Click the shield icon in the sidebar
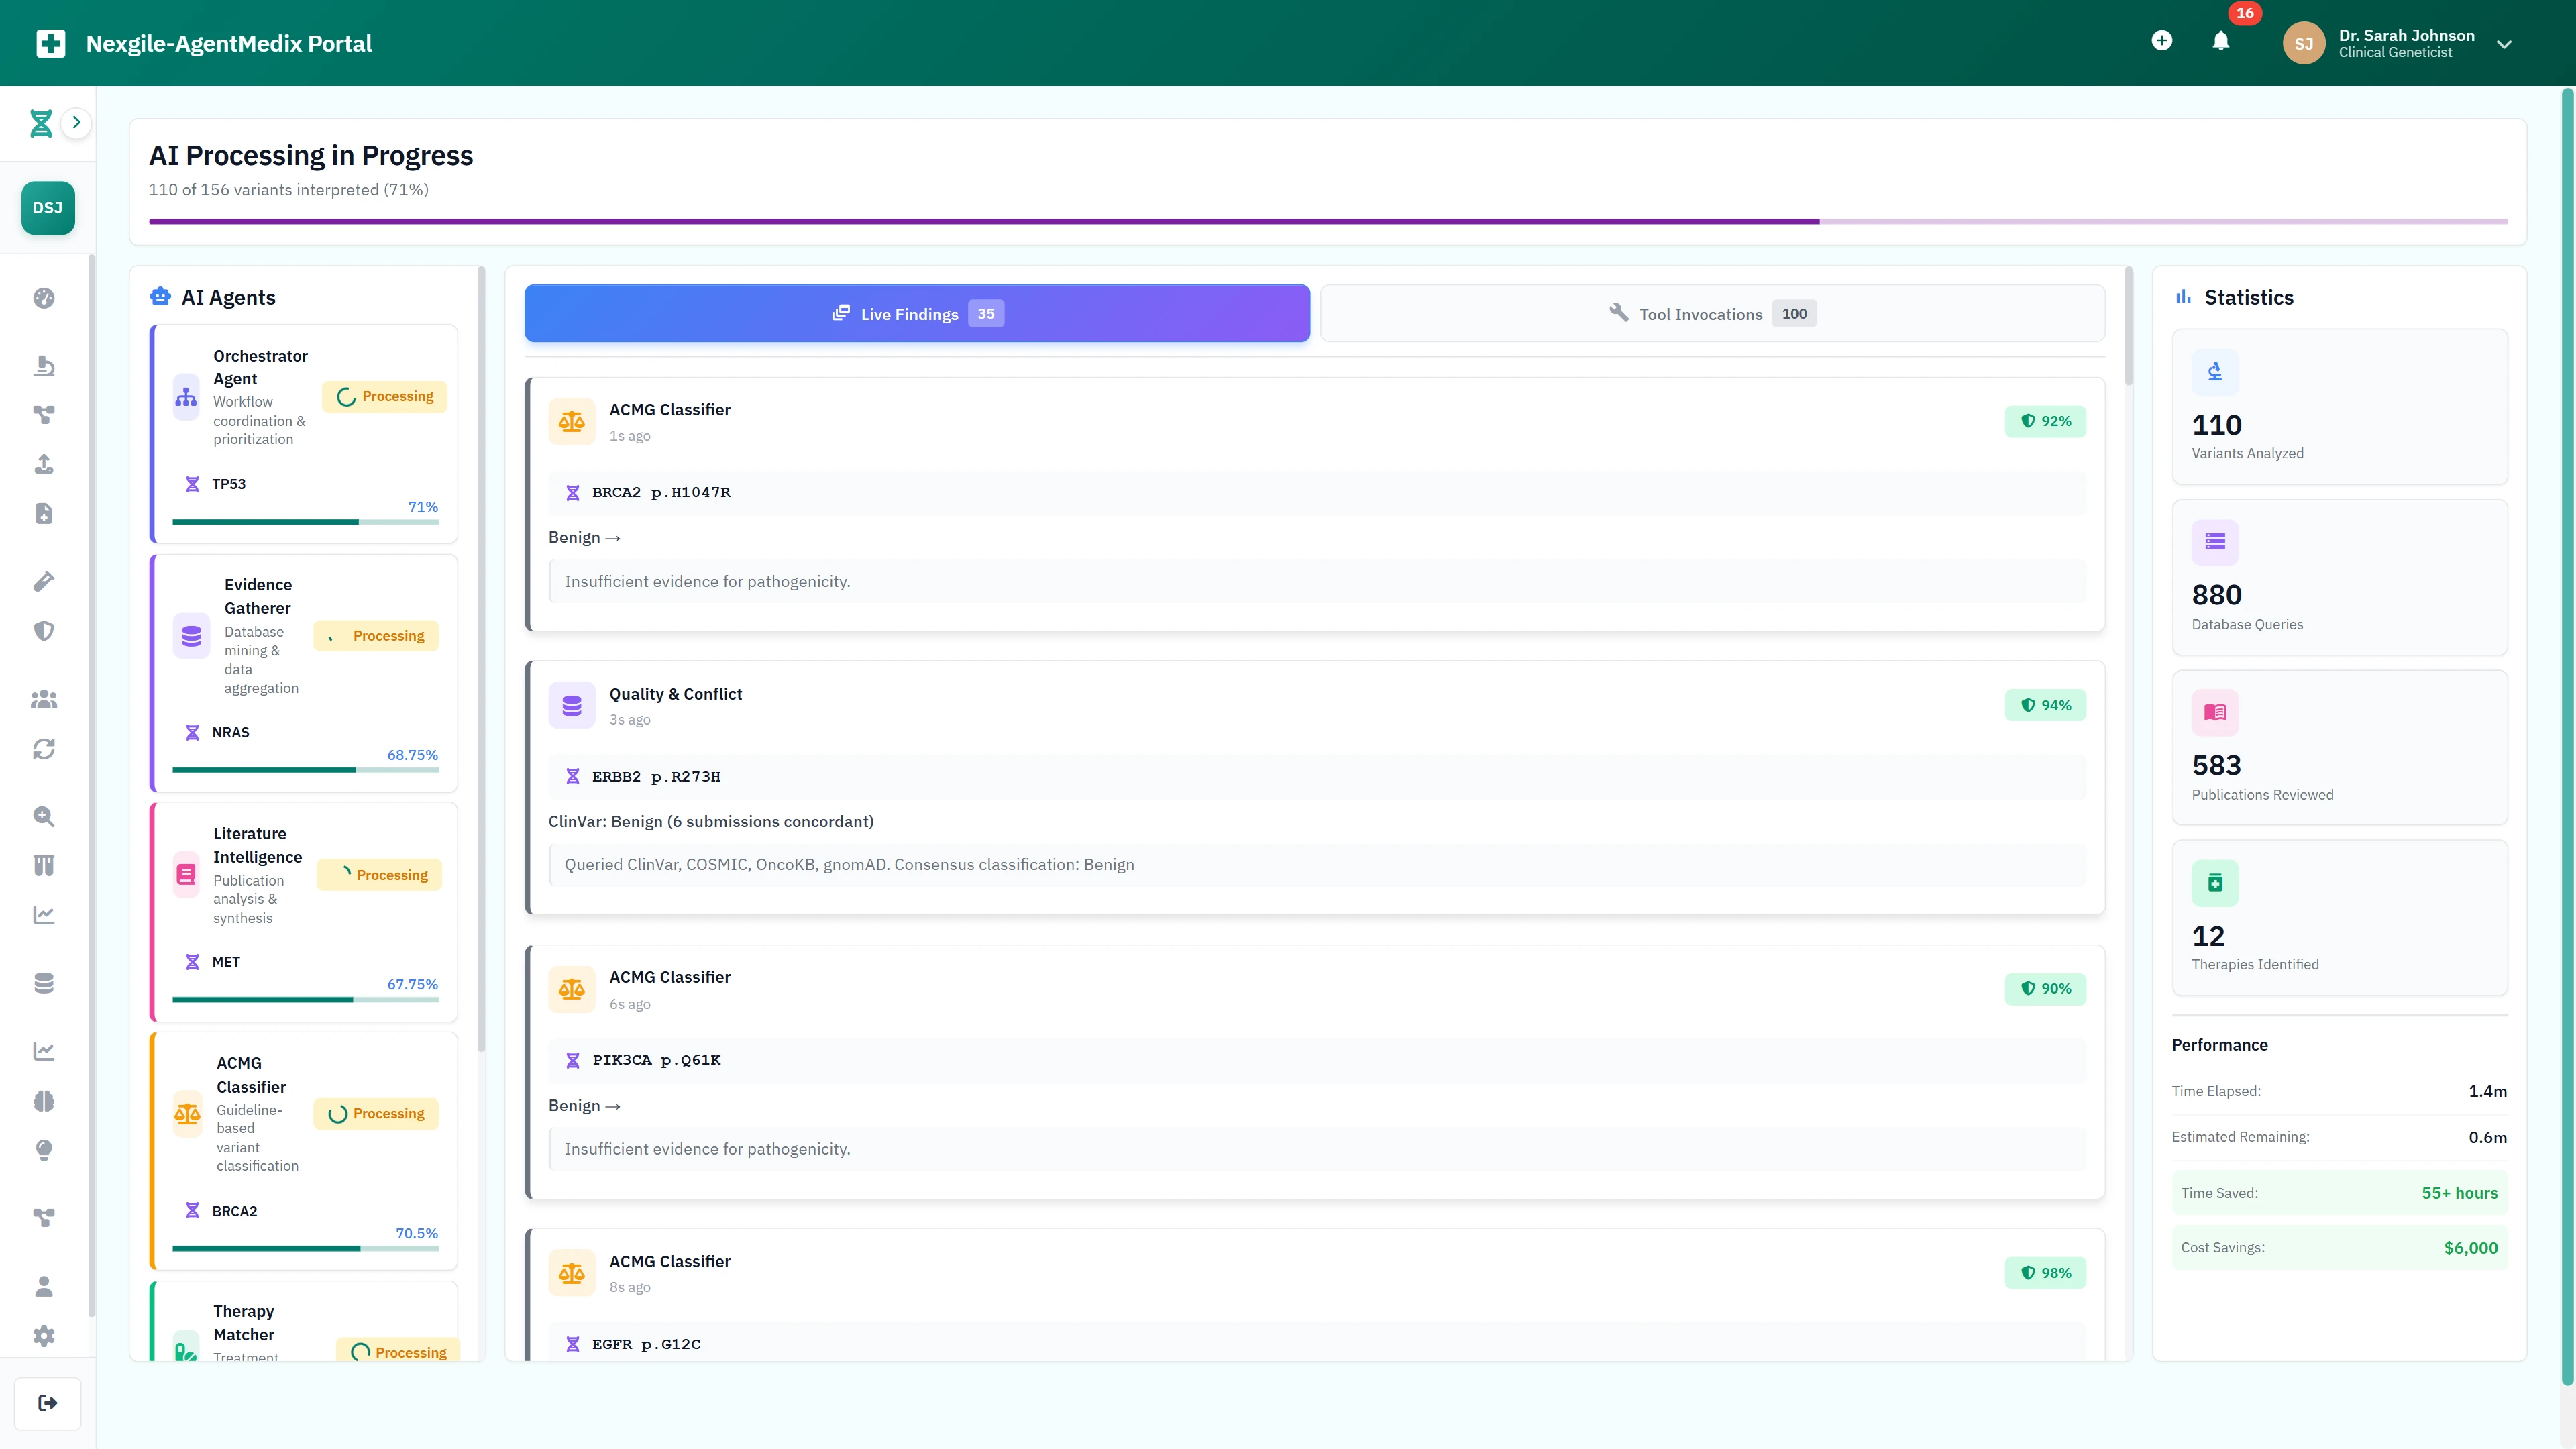The height and width of the screenshot is (1449, 2576). point(44,630)
